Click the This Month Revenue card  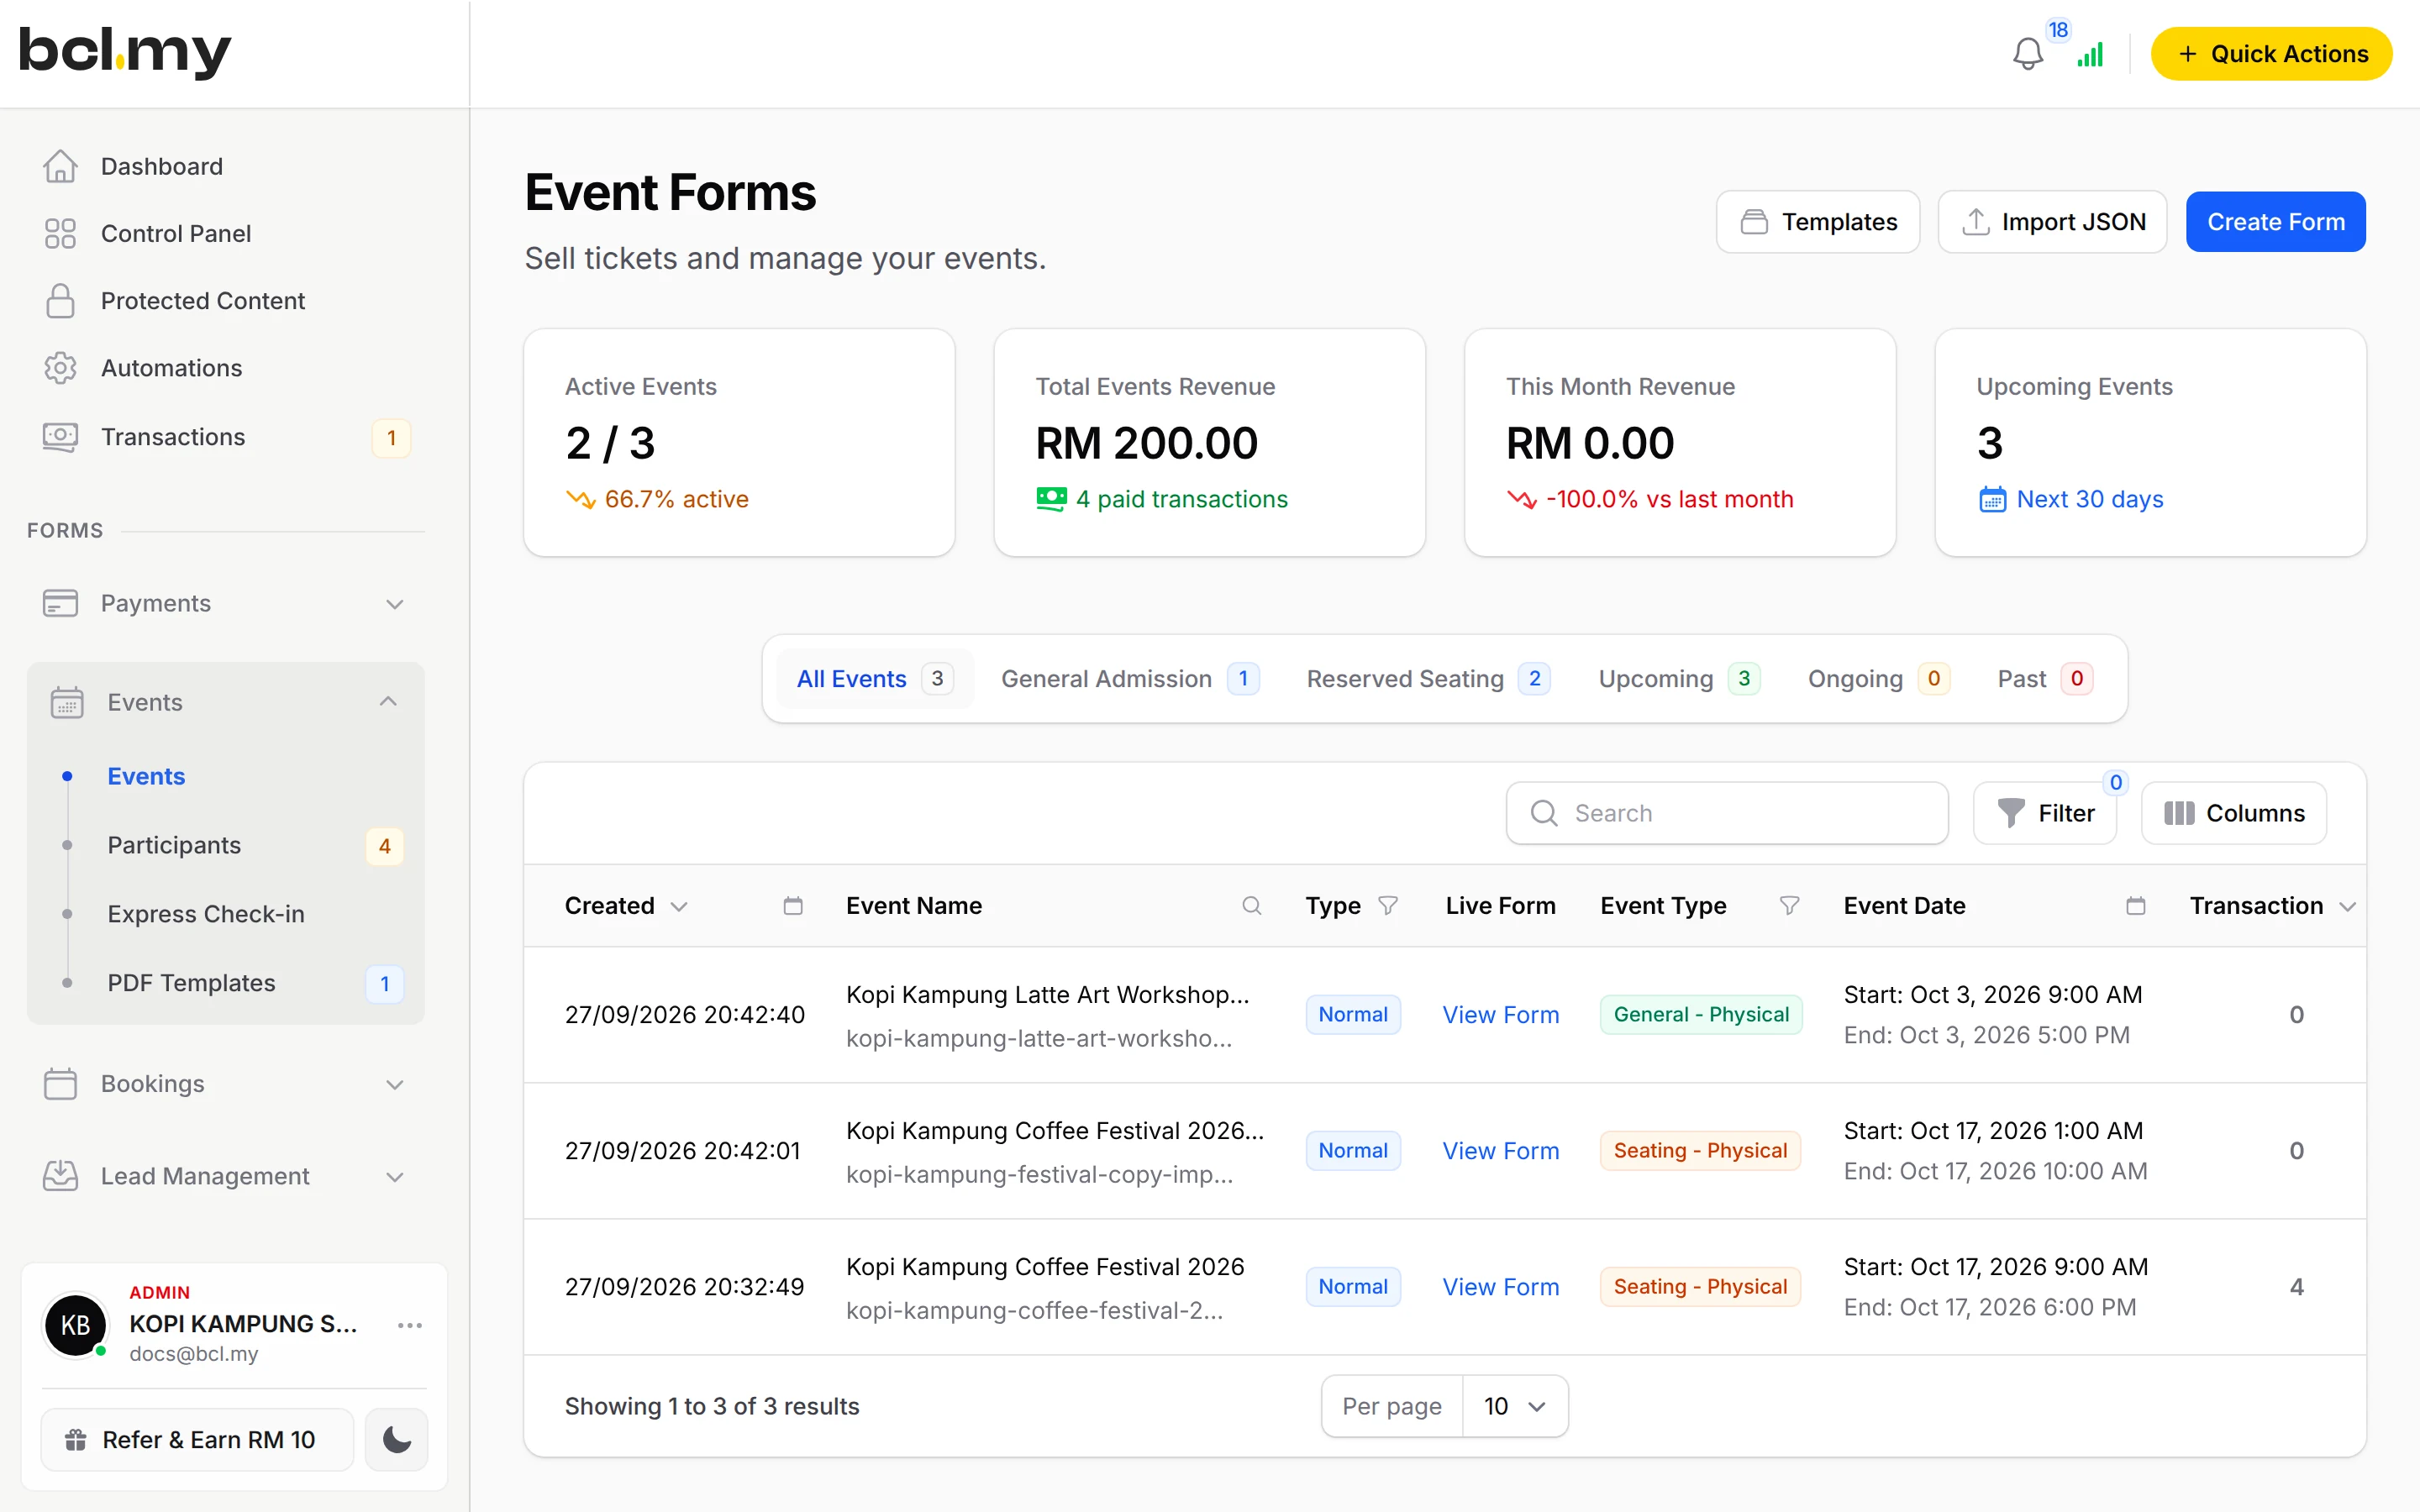[1680, 443]
